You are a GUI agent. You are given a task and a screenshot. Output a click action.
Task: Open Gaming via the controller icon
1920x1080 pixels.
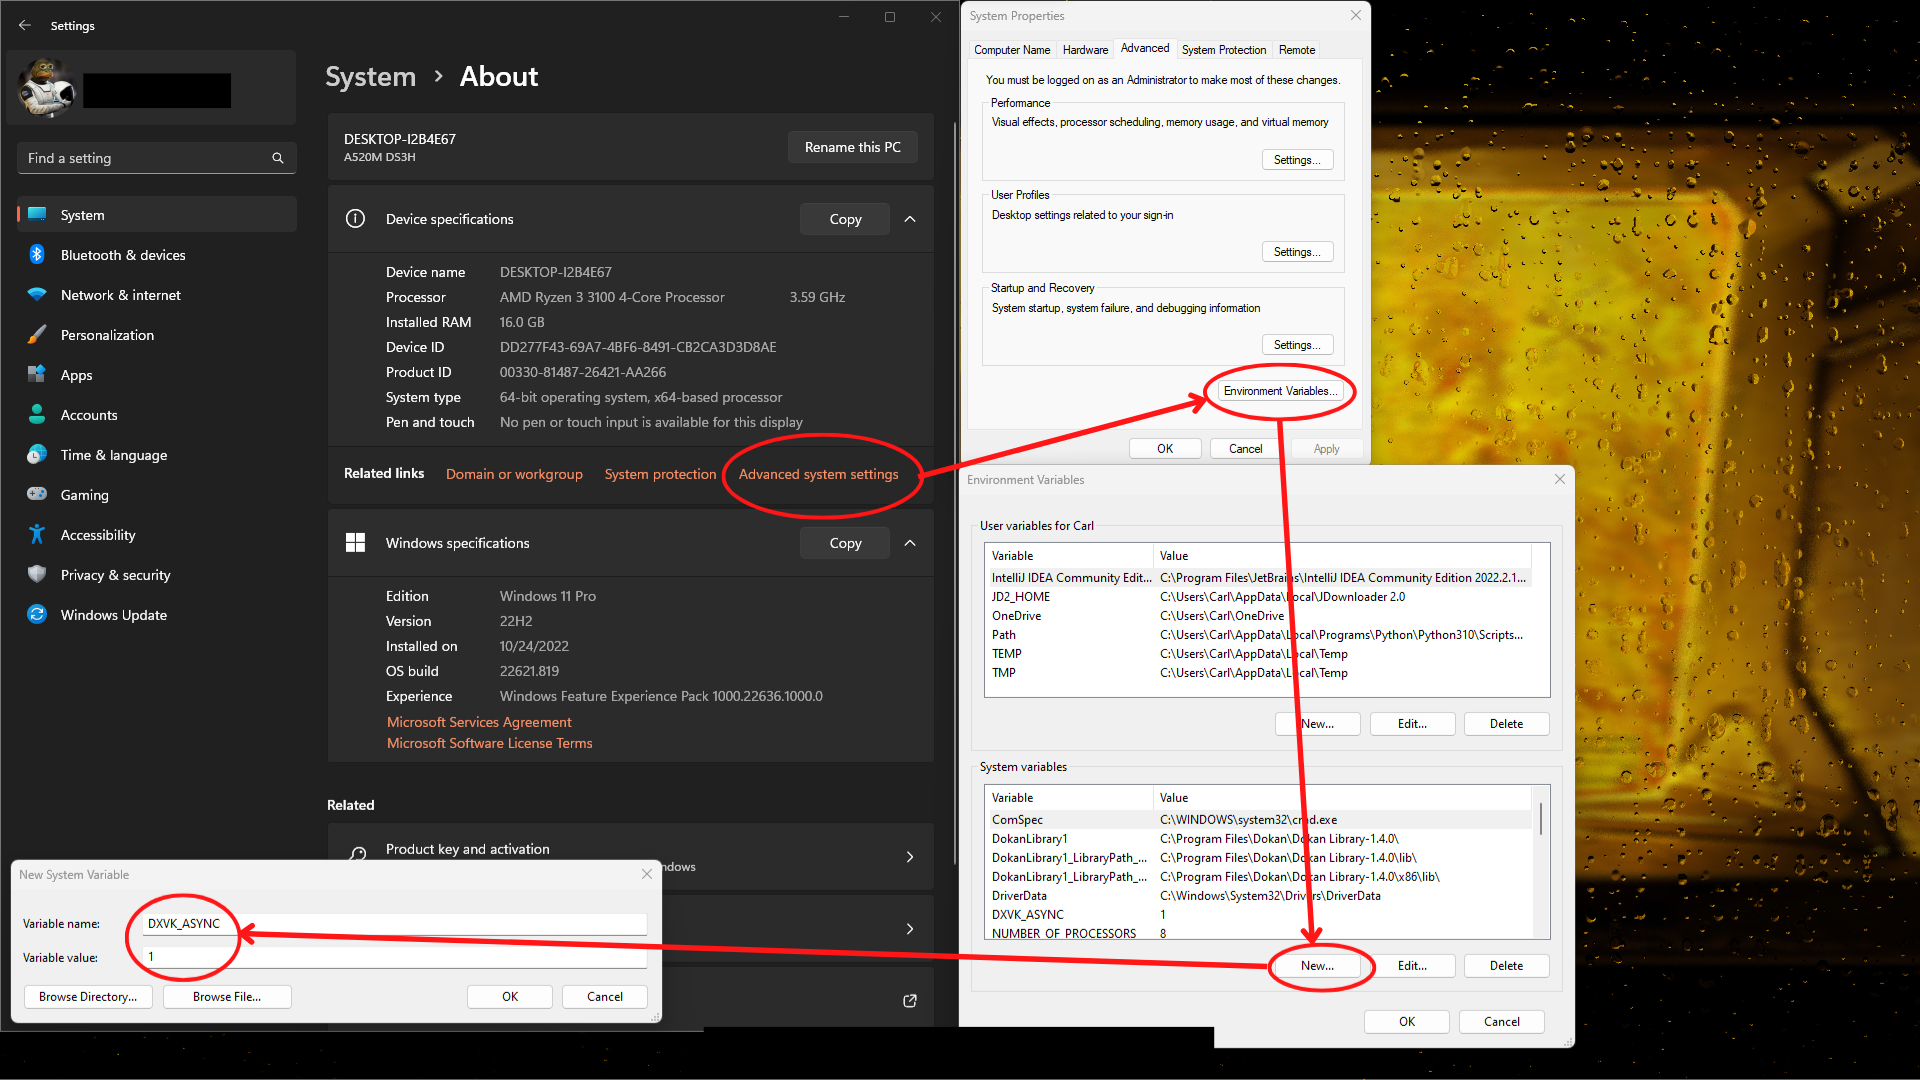click(x=37, y=495)
